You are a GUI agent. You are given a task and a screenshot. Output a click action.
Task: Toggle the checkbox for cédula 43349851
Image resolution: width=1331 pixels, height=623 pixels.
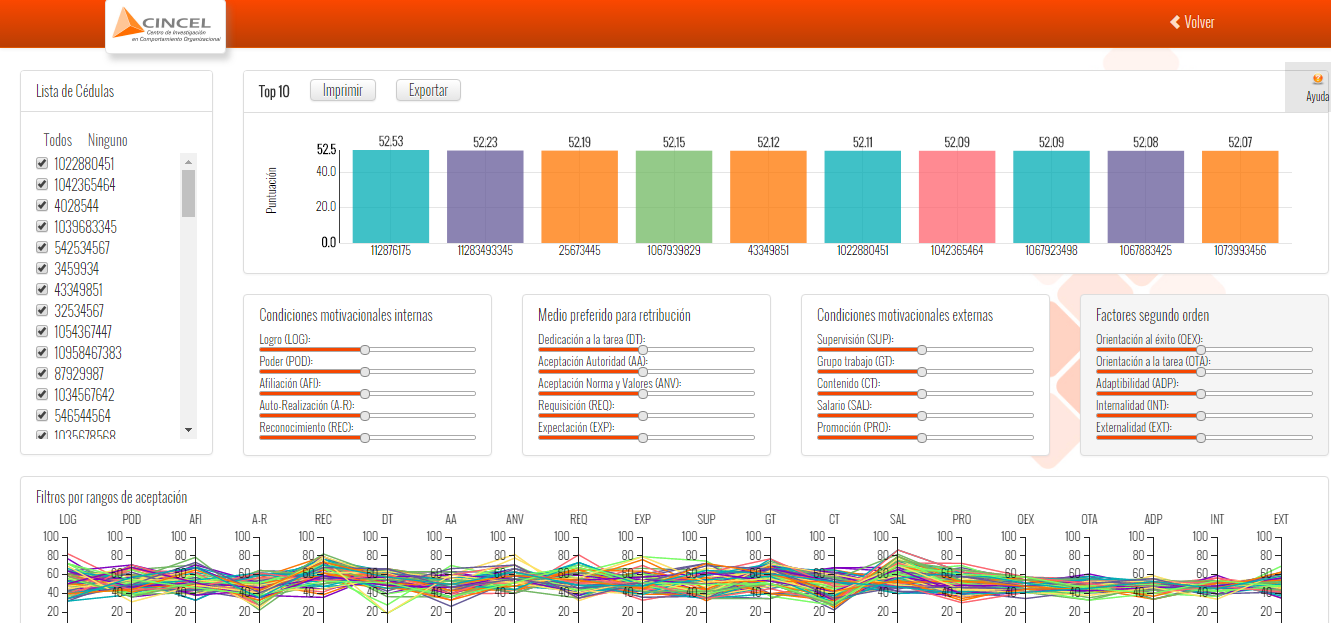coord(42,289)
